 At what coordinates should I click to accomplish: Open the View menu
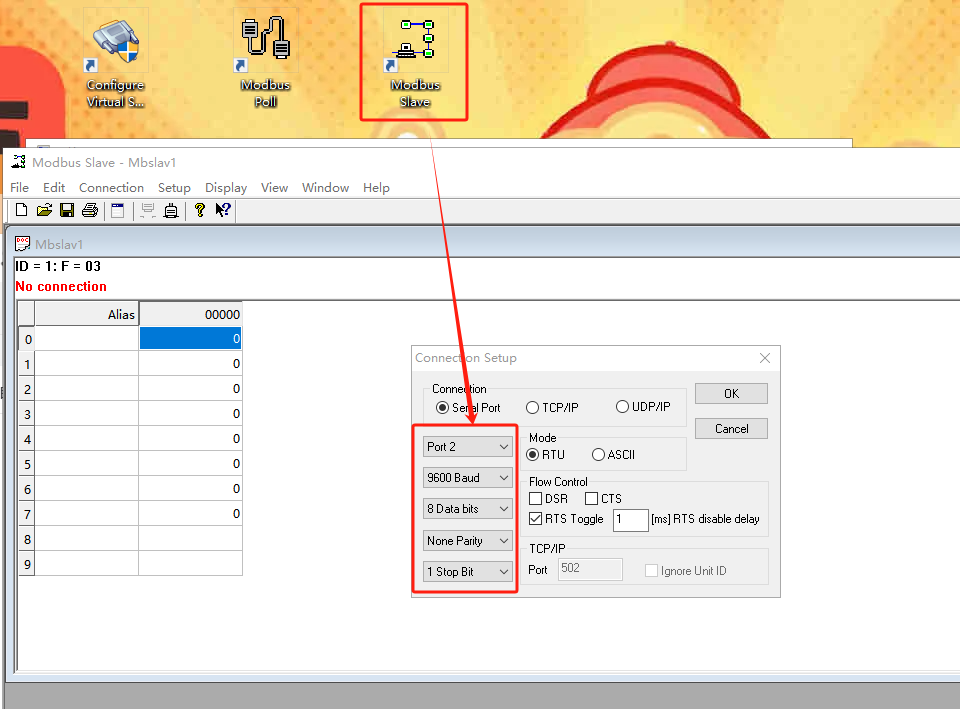[x=274, y=188]
